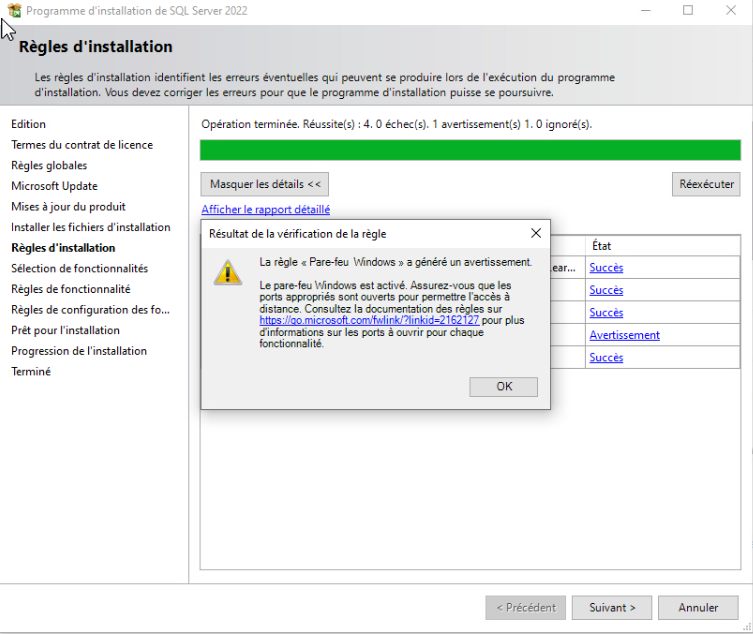Image resolution: width=753 pixels, height=634 pixels.
Task: Click OK in the warning dialog
Action: click(x=503, y=387)
